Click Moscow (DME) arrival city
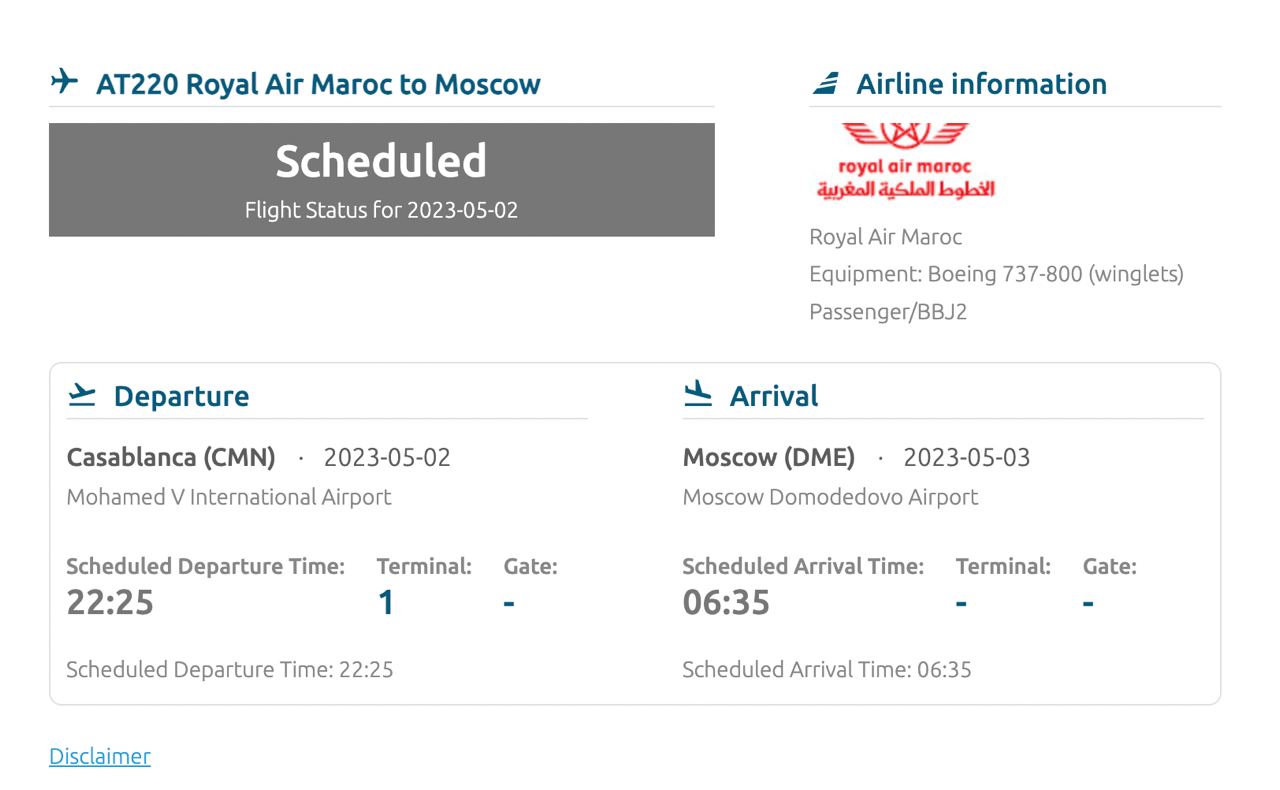The height and width of the screenshot is (790, 1280). tap(768, 457)
